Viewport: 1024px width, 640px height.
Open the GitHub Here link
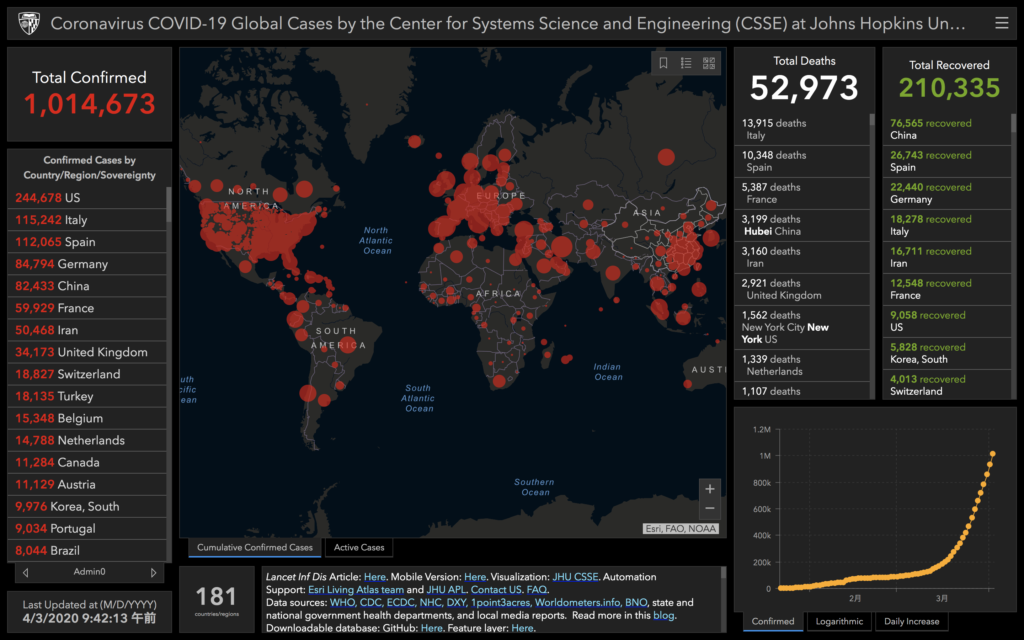tap(432, 628)
